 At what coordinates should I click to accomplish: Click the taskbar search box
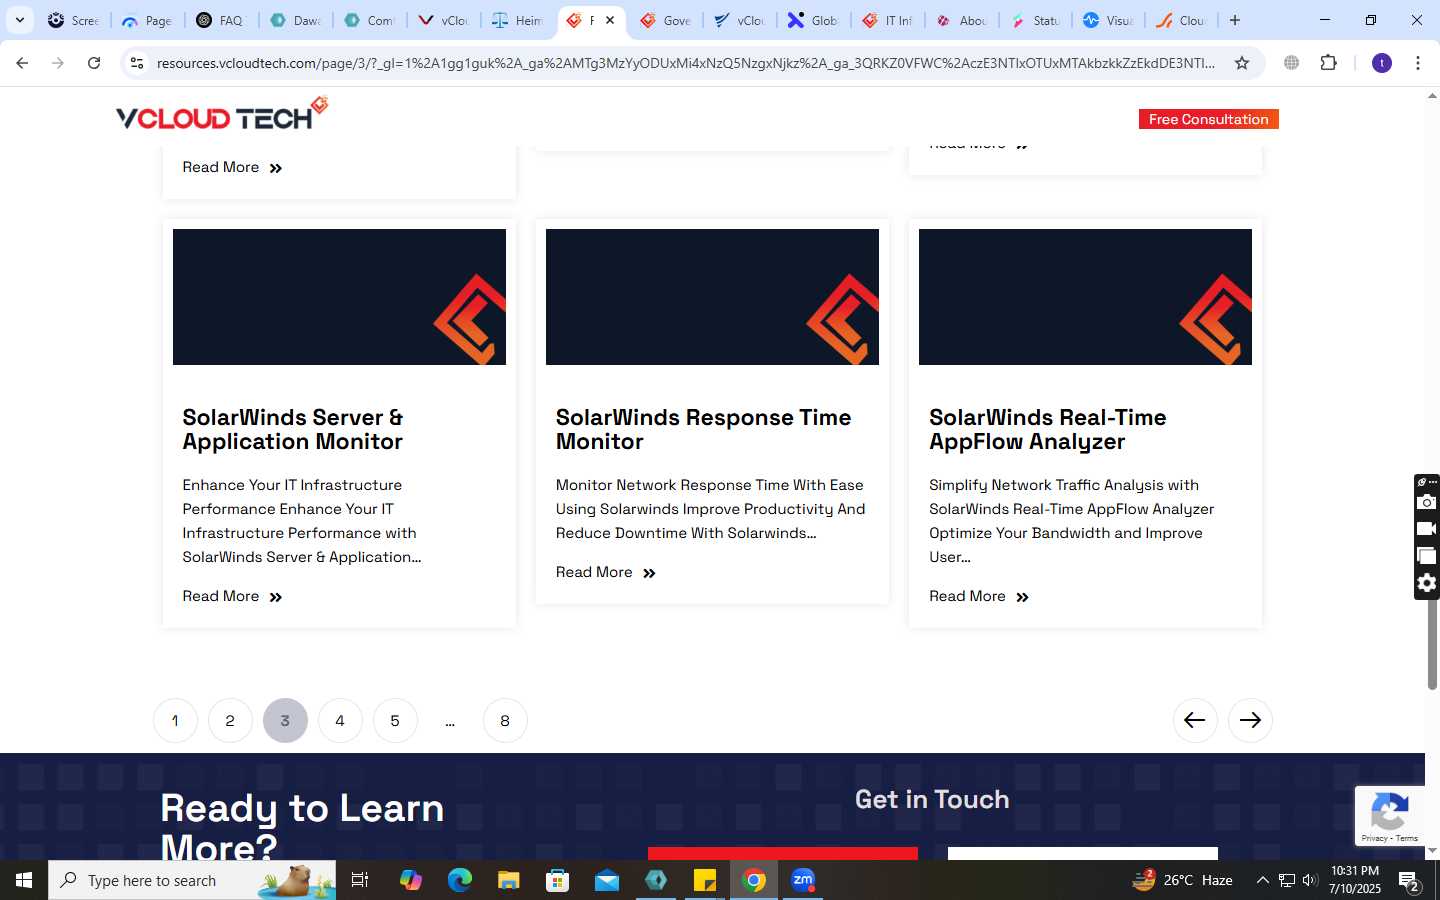point(192,880)
